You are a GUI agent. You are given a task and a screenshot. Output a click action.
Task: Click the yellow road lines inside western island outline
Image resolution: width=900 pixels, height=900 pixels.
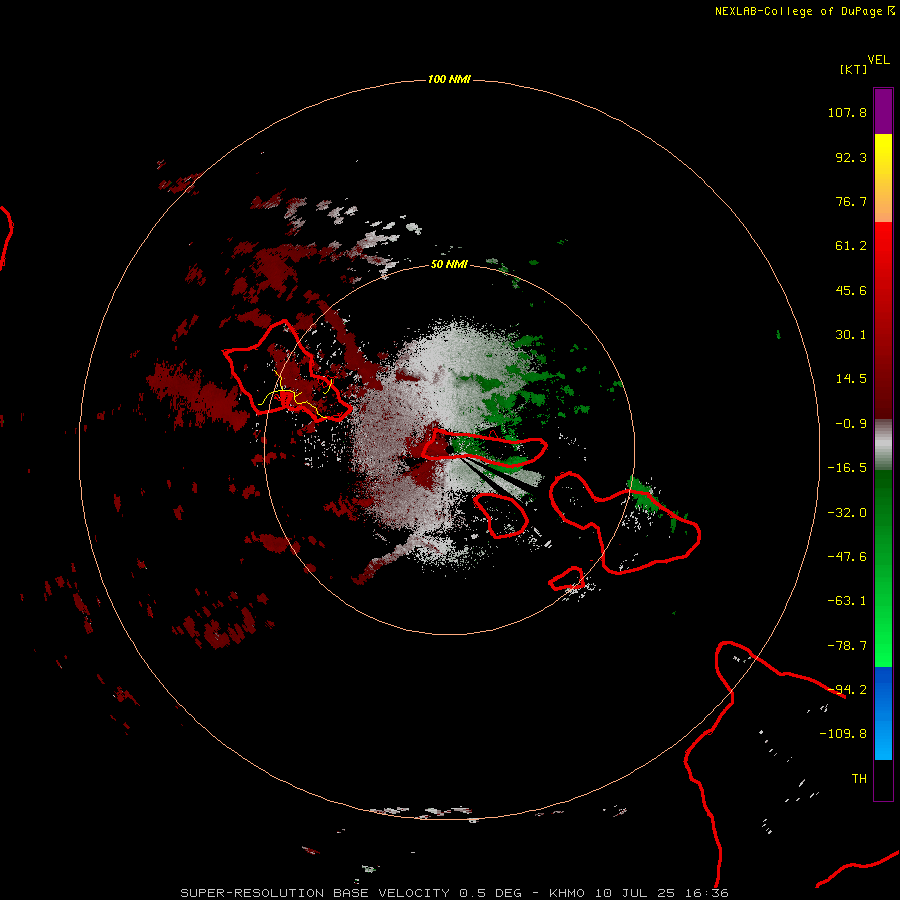pyautogui.click(x=295, y=393)
